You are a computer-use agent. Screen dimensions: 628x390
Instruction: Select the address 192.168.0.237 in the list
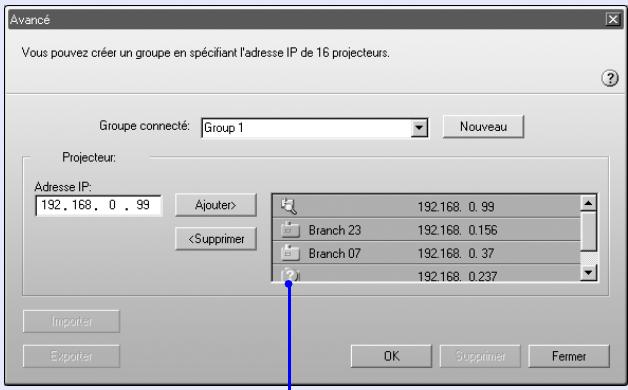coord(457,276)
